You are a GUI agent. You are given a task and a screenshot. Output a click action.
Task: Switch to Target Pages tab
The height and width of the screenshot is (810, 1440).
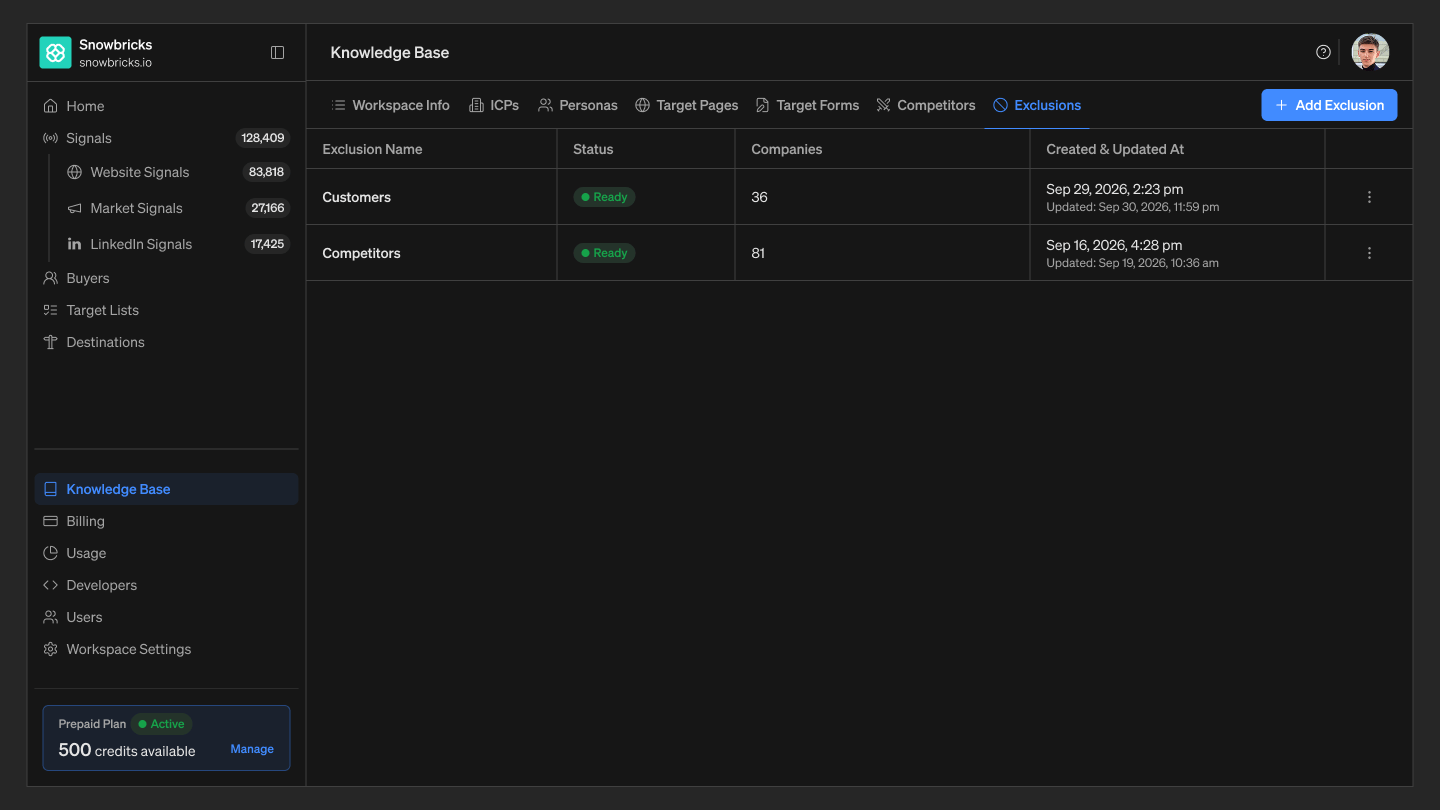point(687,105)
